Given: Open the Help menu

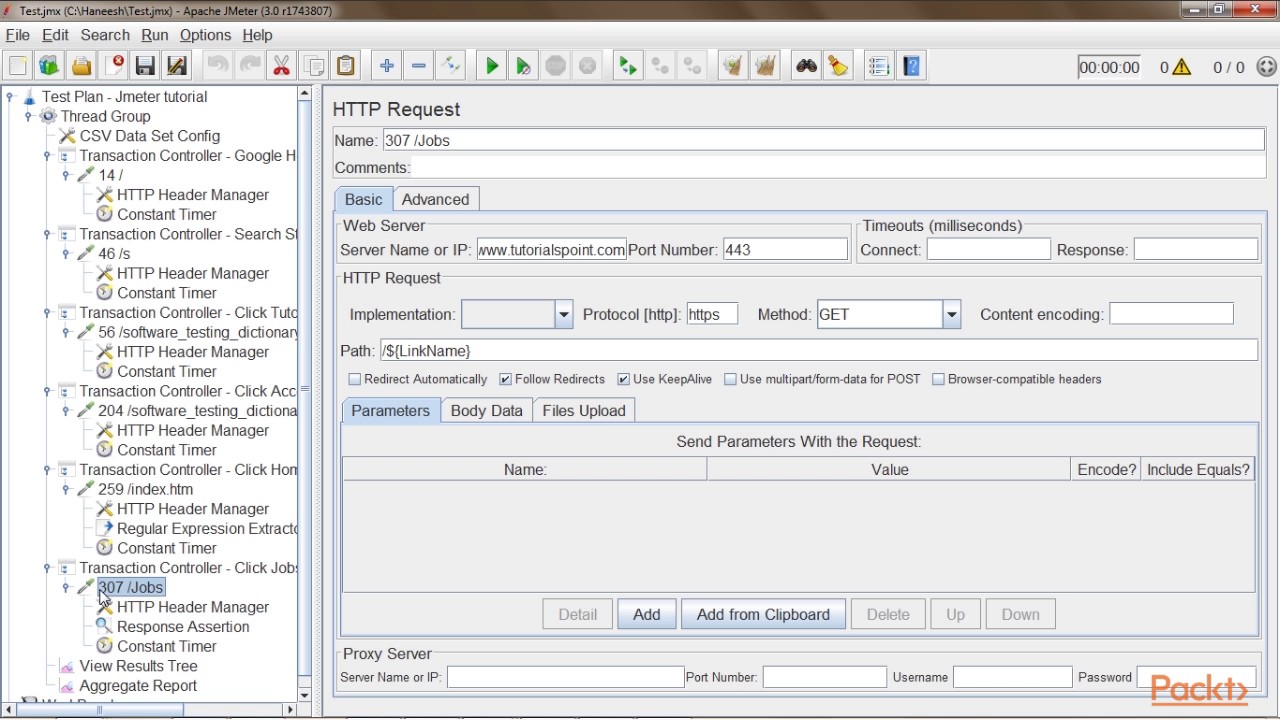Looking at the screenshot, I should [x=257, y=35].
